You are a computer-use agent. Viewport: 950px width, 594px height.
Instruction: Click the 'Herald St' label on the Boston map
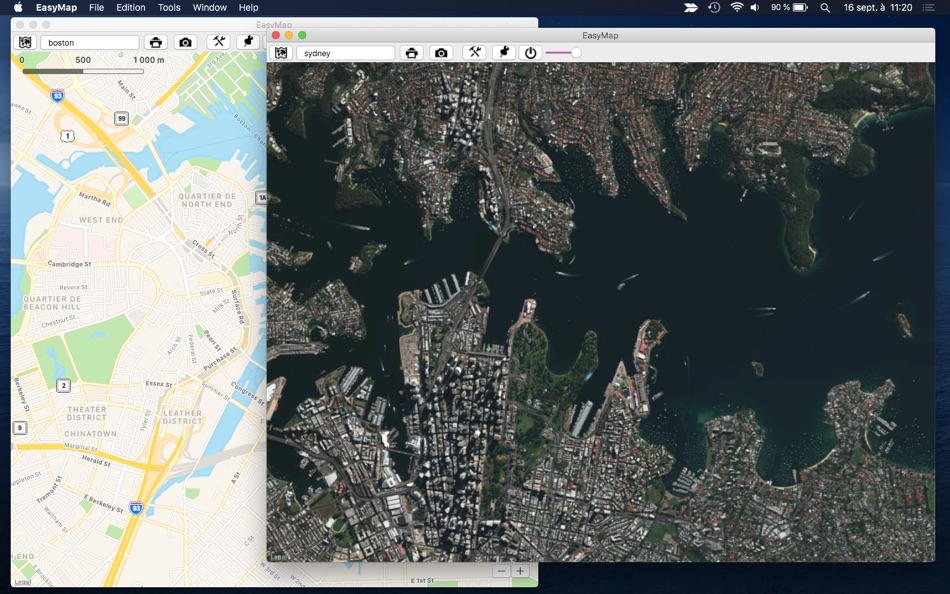96,461
